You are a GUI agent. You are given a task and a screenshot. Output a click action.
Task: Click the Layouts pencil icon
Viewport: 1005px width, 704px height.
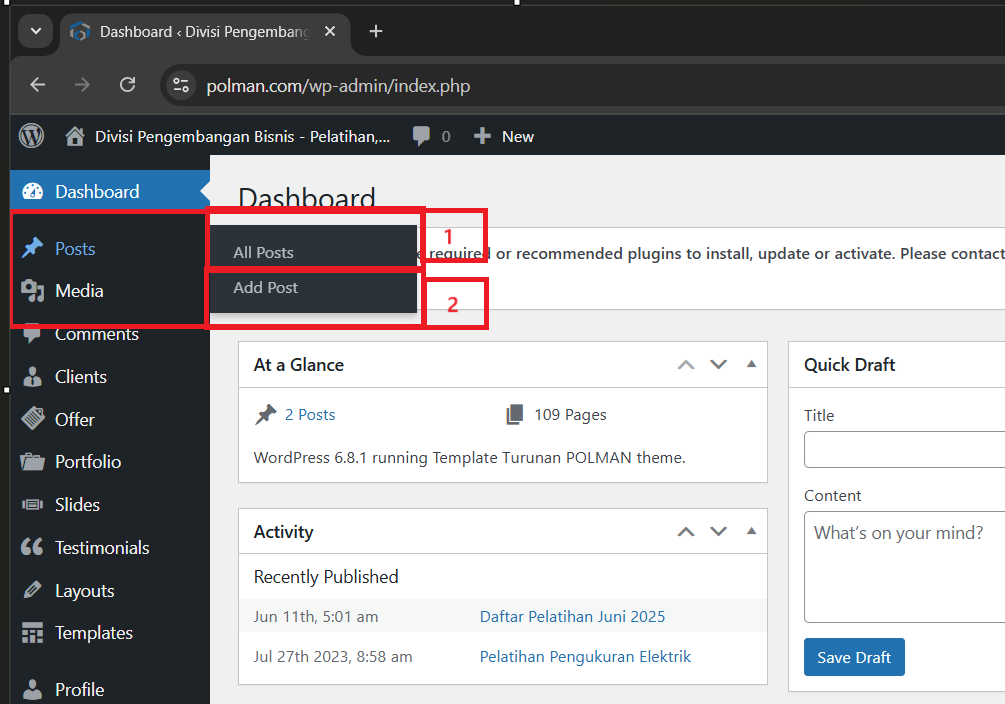point(32,590)
